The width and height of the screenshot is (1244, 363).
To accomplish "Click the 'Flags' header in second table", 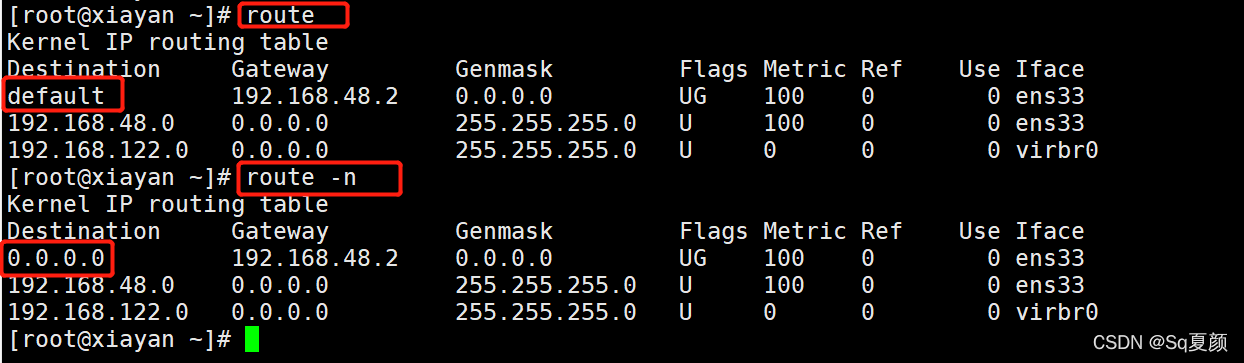I will pyautogui.click(x=714, y=231).
